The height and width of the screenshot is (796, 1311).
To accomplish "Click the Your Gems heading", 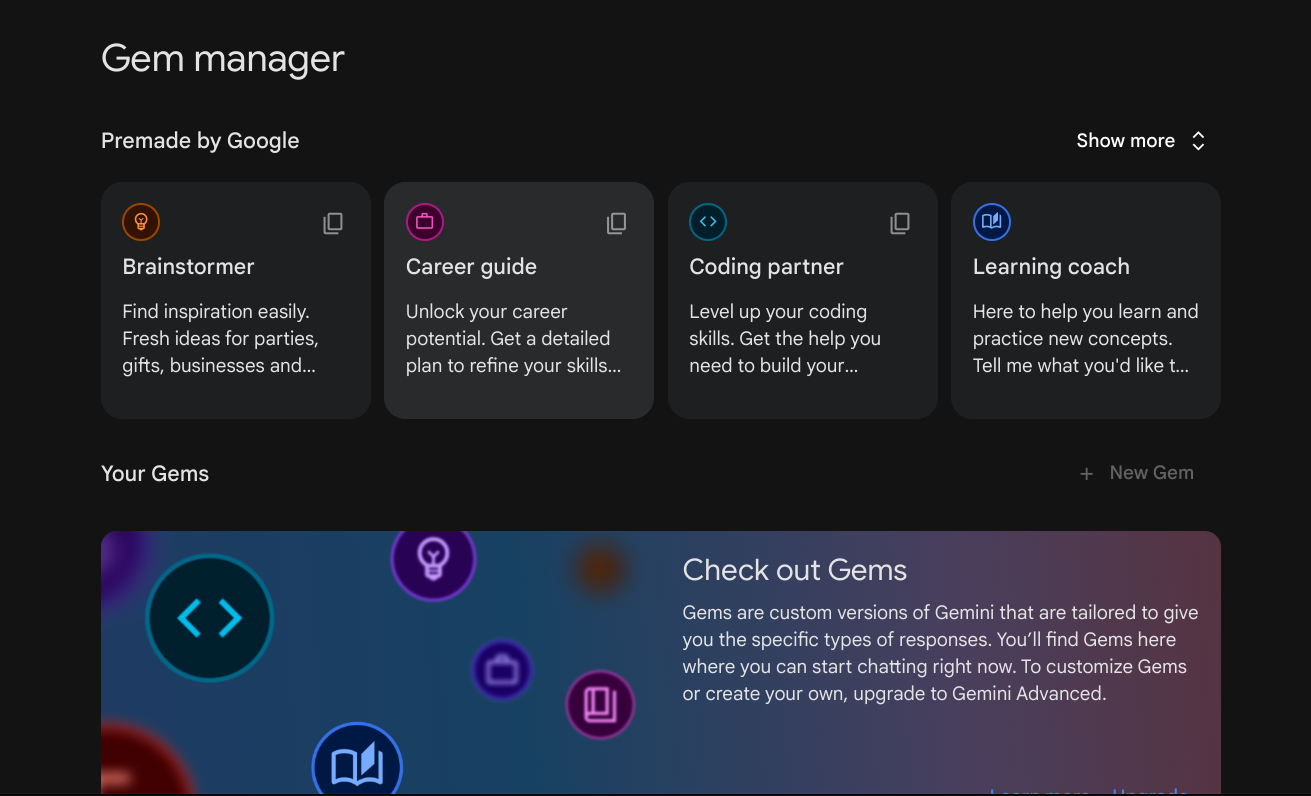I will (x=155, y=474).
